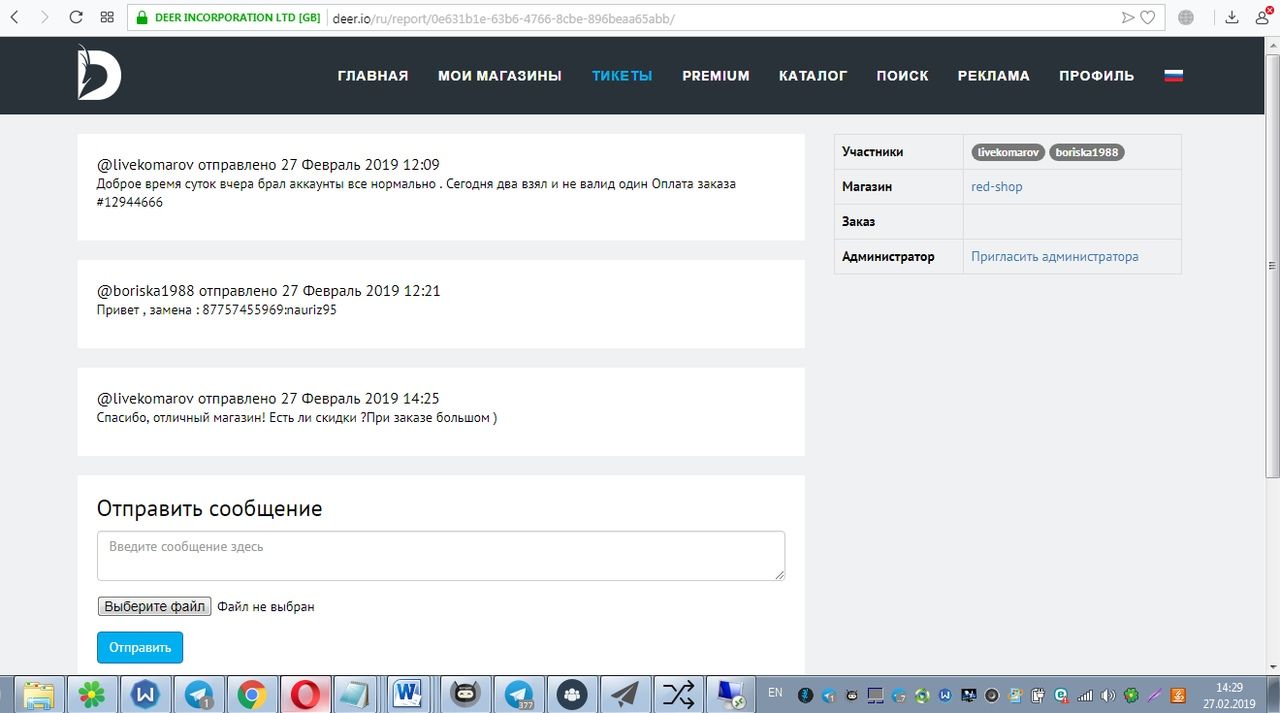Click the @livekomarov 14:25 message header

pos(268,399)
